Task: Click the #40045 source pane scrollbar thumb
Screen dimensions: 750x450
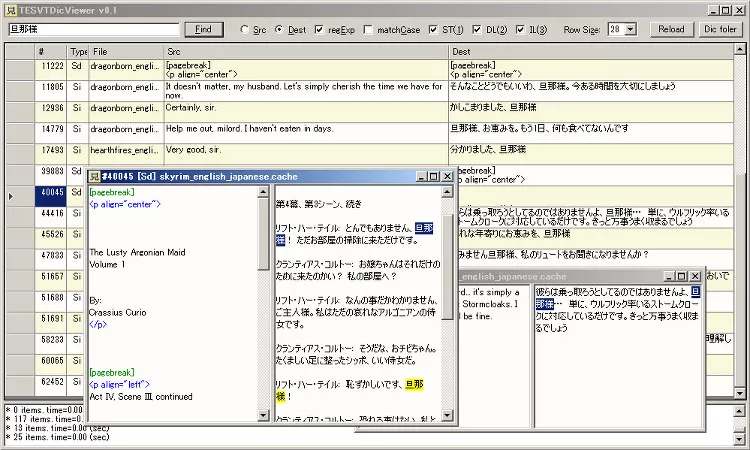Action: tap(263, 234)
